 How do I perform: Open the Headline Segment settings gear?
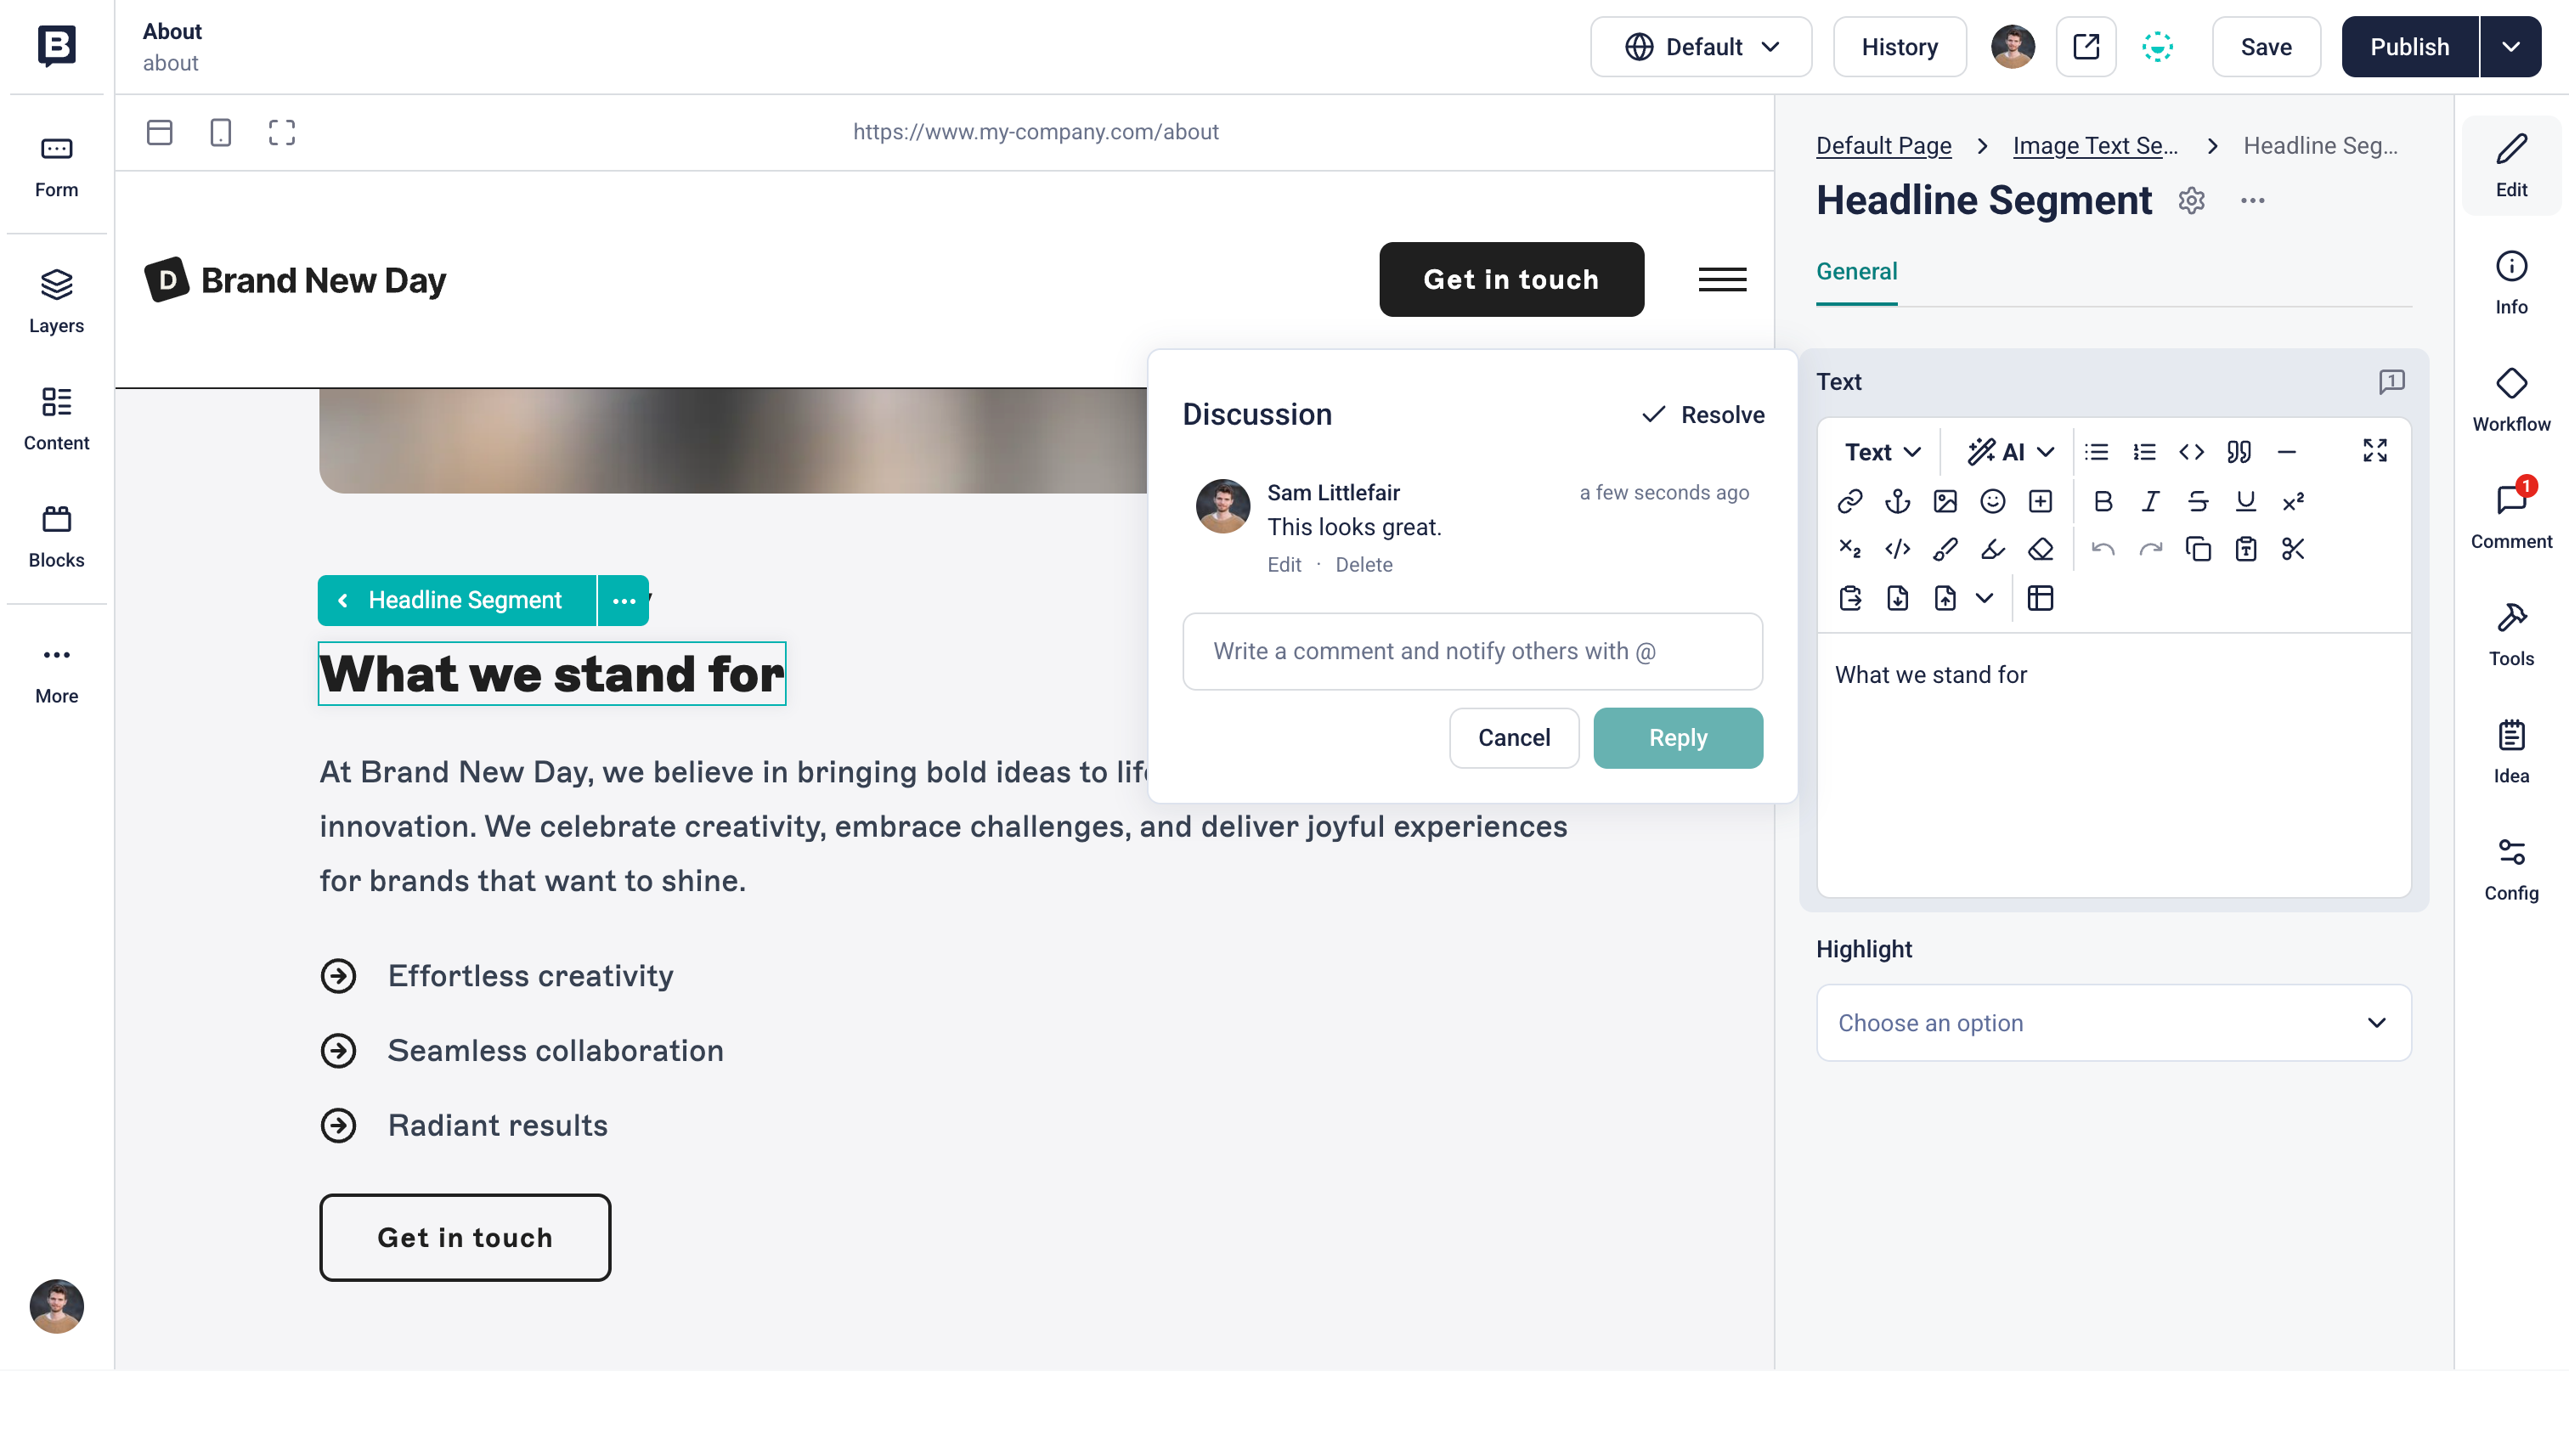pyautogui.click(x=2191, y=201)
